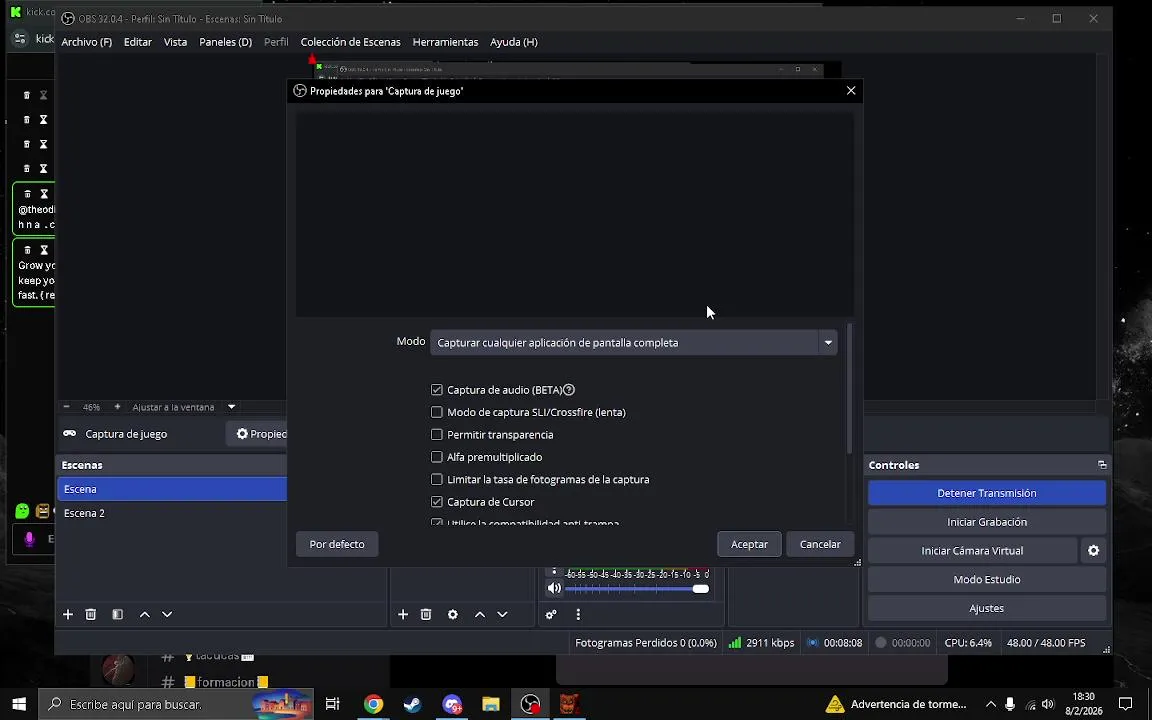The image size is (1152, 720).
Task: Move scene down with the arrow icon
Action: pos(168,614)
